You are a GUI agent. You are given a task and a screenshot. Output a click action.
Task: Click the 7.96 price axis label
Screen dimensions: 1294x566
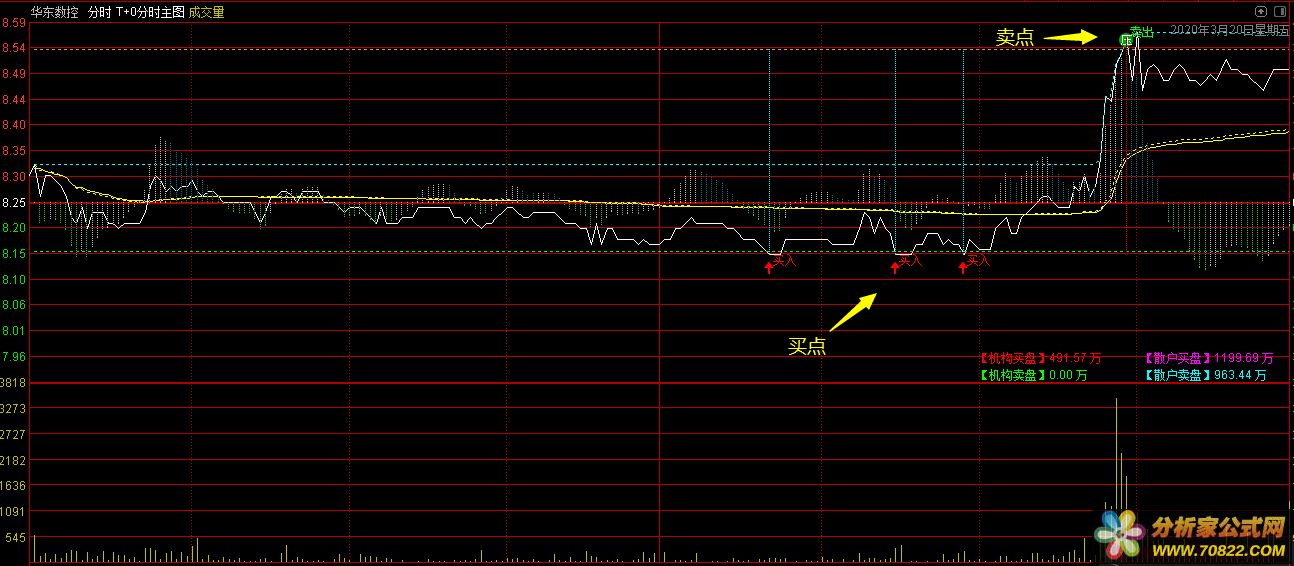[x=15, y=356]
